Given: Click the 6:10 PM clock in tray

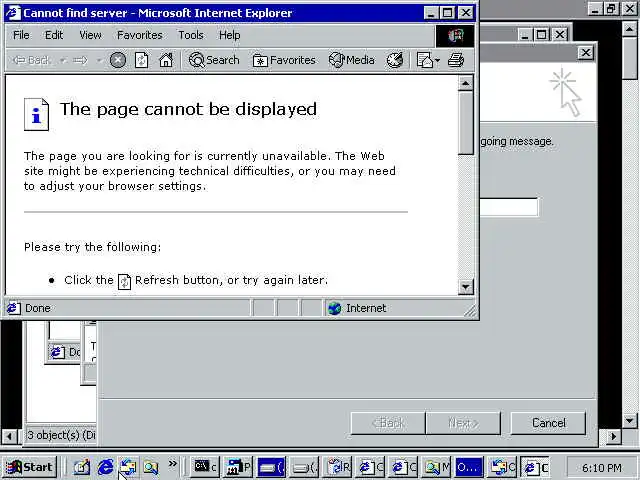Looking at the screenshot, I should tap(602, 468).
